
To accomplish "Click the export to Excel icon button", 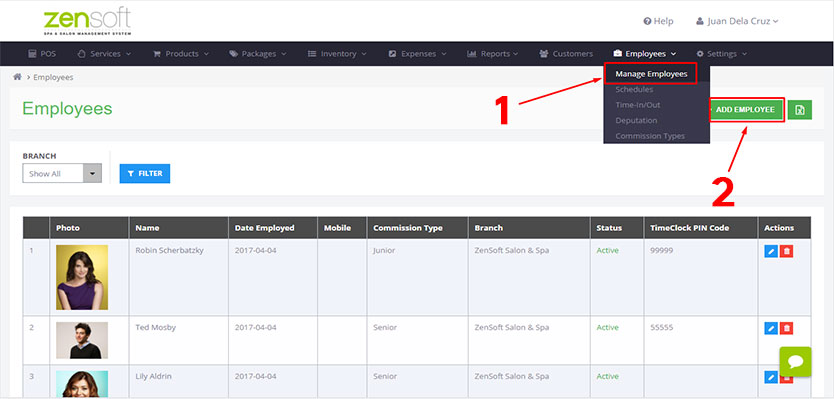I will 799,110.
